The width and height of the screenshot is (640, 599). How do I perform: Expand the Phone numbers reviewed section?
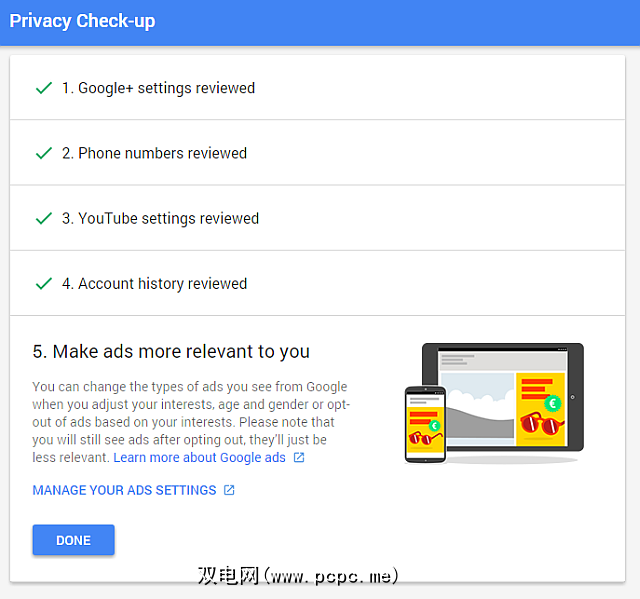pyautogui.click(x=154, y=153)
